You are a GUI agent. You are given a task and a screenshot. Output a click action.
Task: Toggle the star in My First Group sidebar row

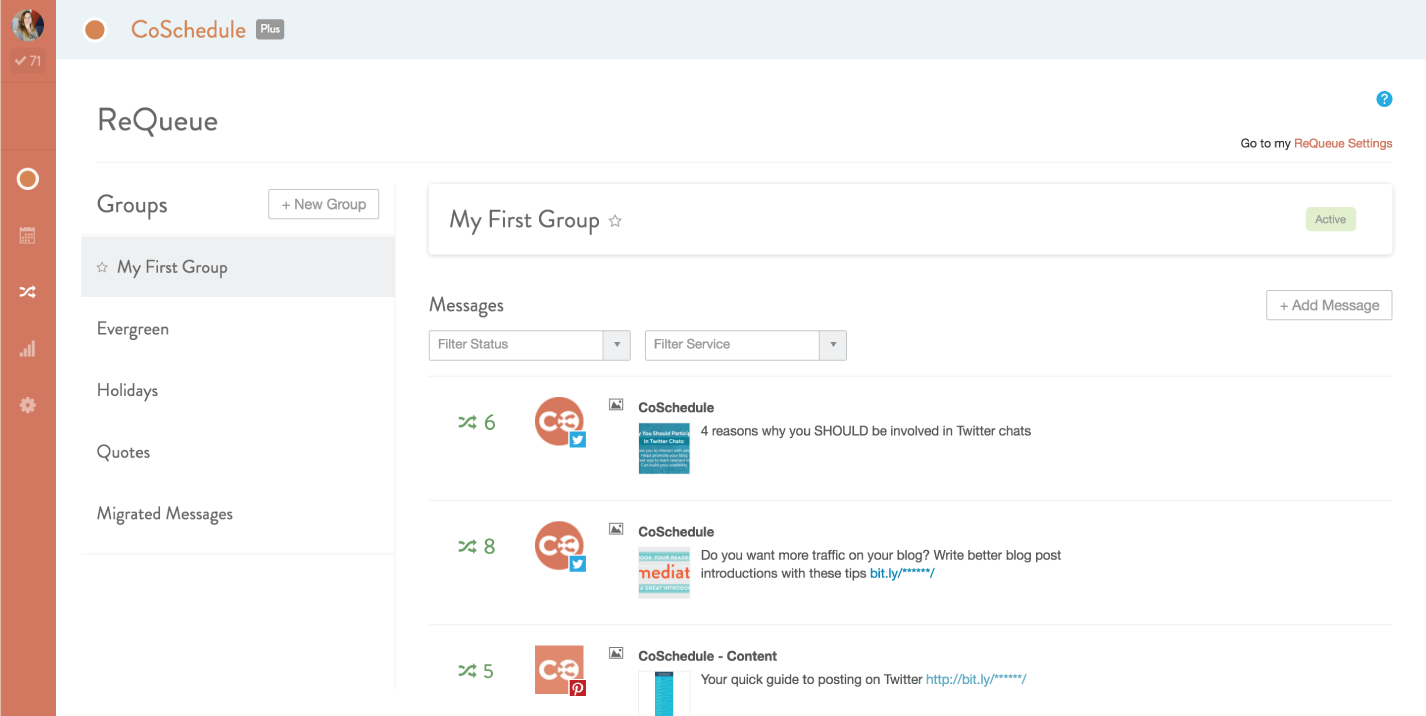[x=102, y=267]
